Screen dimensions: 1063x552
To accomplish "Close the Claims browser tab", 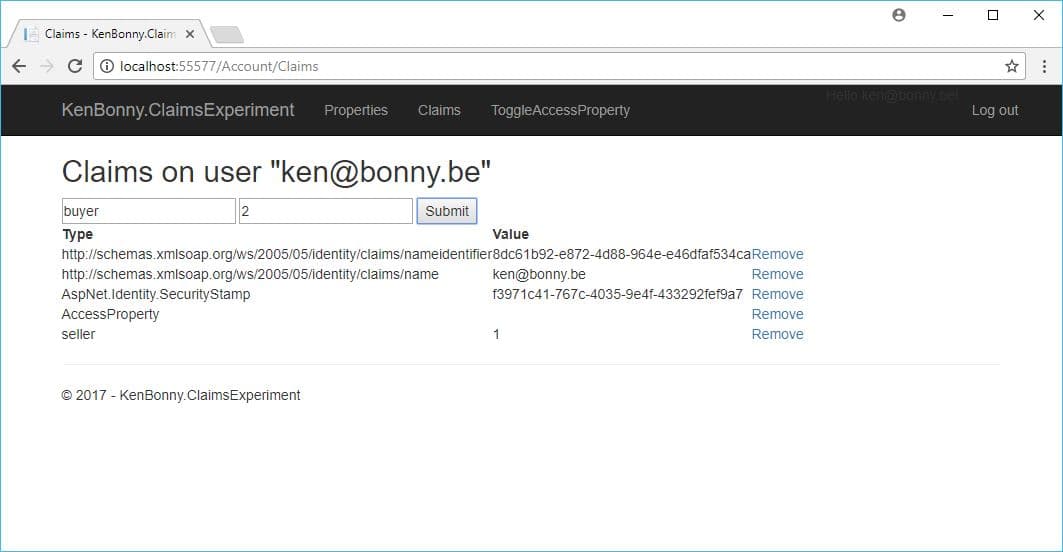I will tap(190, 34).
